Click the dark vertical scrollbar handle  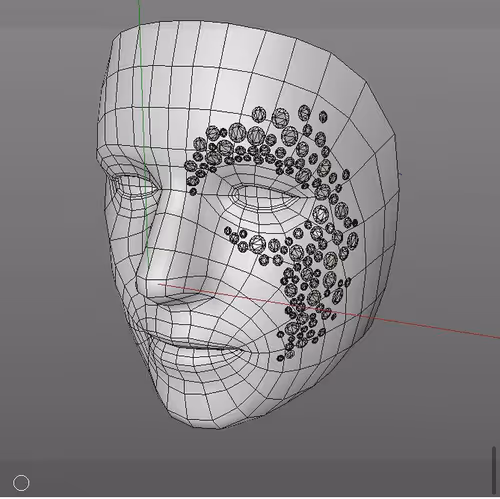(x=494, y=470)
